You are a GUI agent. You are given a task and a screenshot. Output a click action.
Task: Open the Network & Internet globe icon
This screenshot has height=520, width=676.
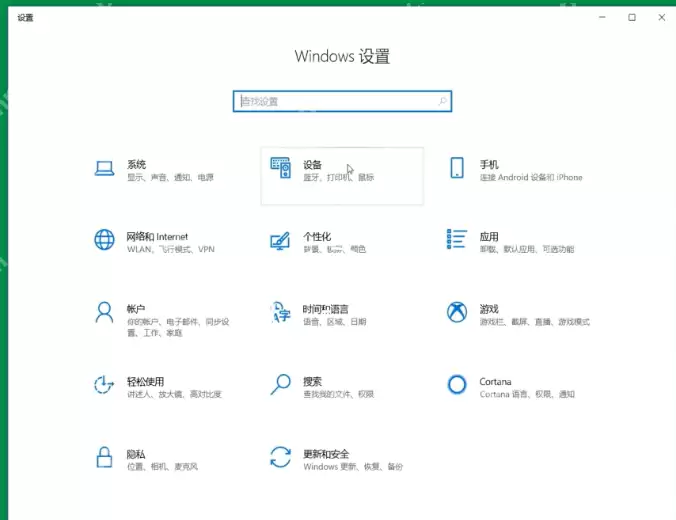click(x=104, y=240)
